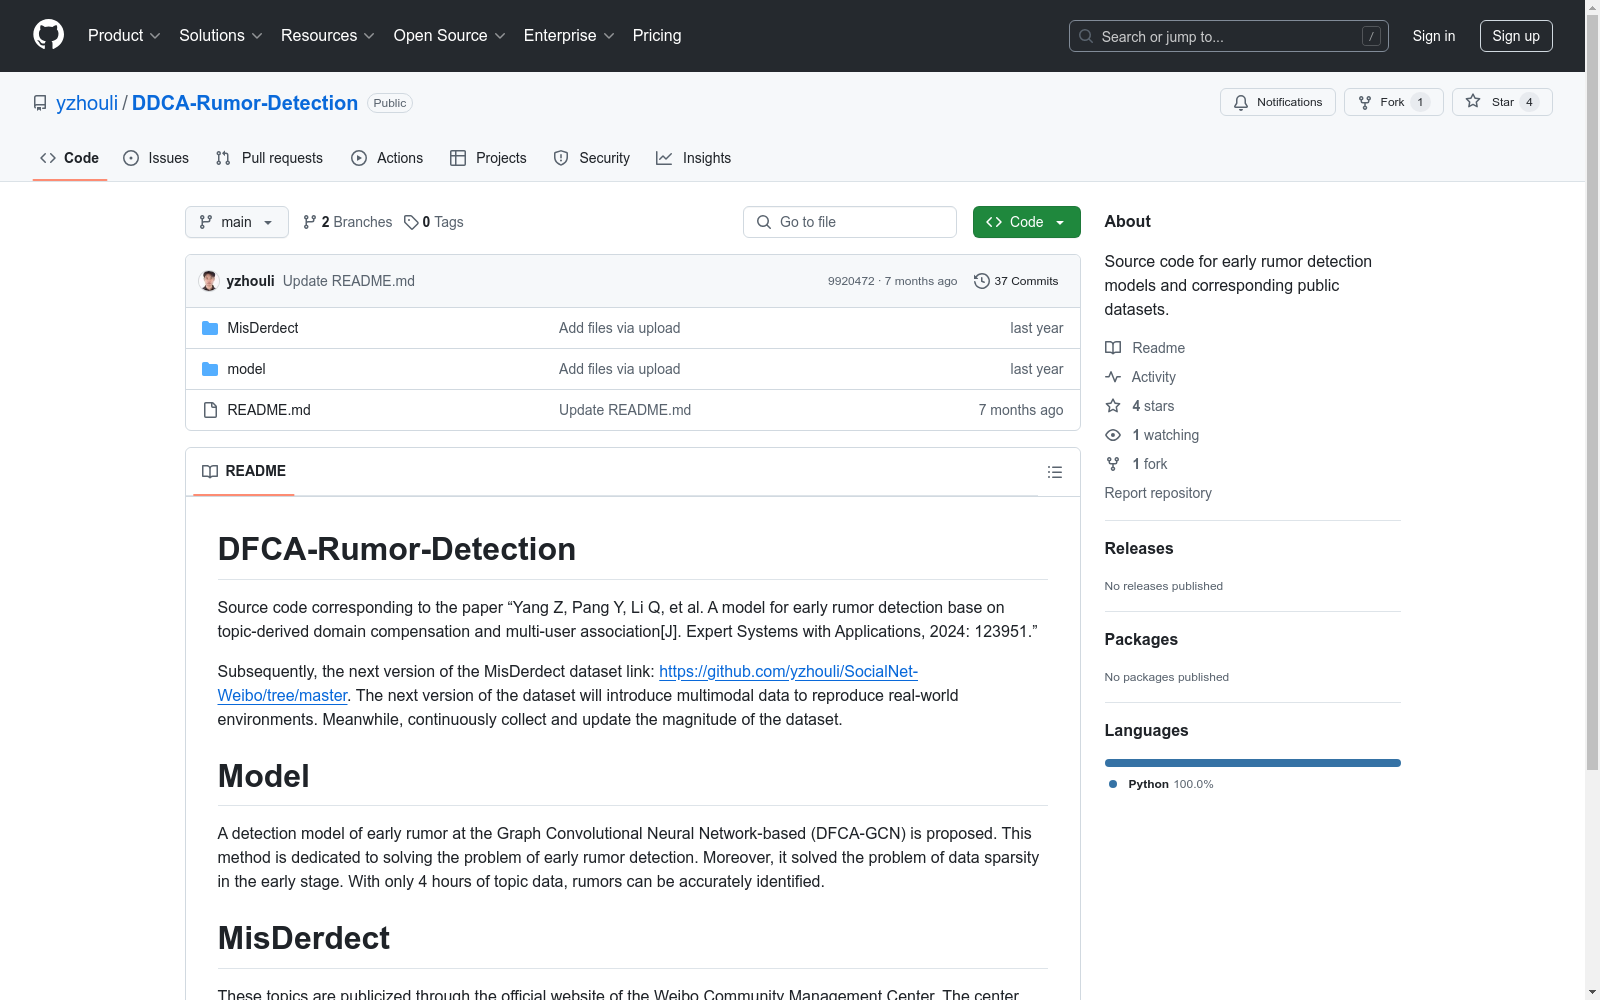Switch to the Pull requests tab
The image size is (1600, 1000).
(269, 158)
